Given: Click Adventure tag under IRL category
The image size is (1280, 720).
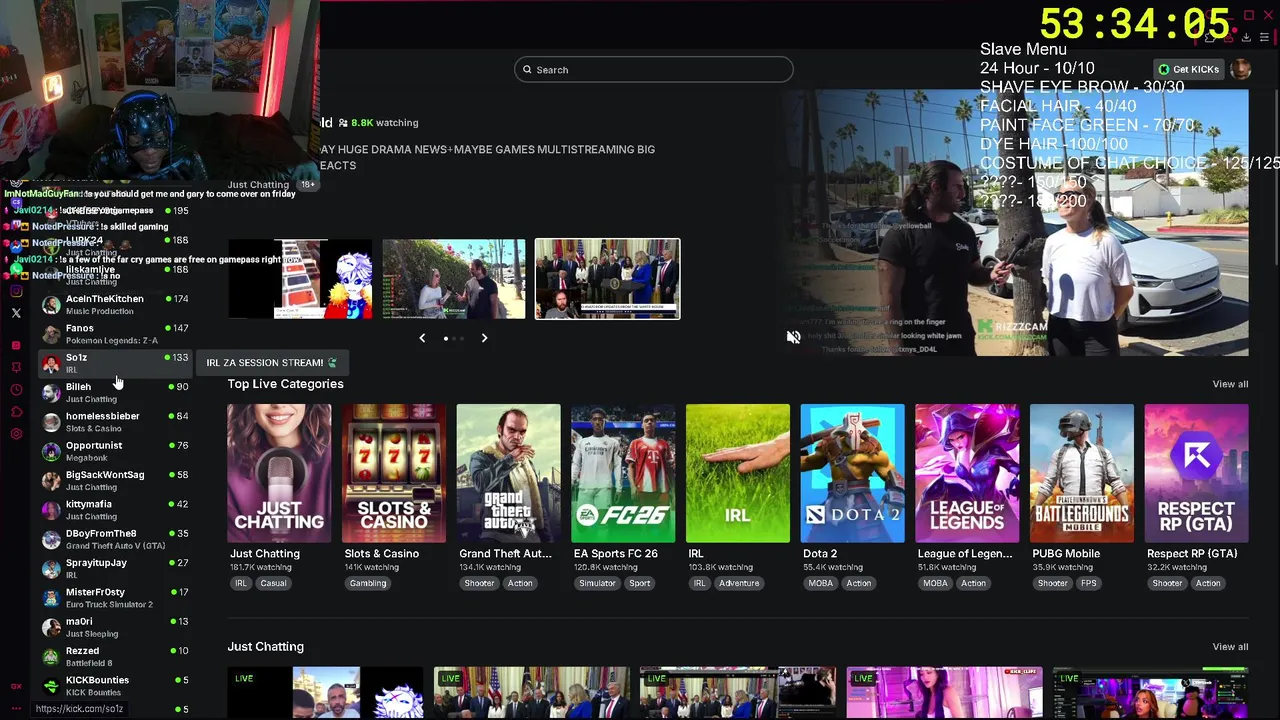Looking at the screenshot, I should (739, 583).
